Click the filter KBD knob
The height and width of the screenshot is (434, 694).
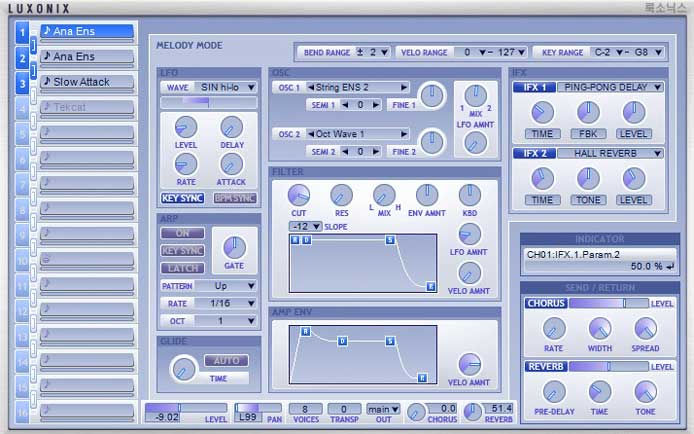coord(470,195)
